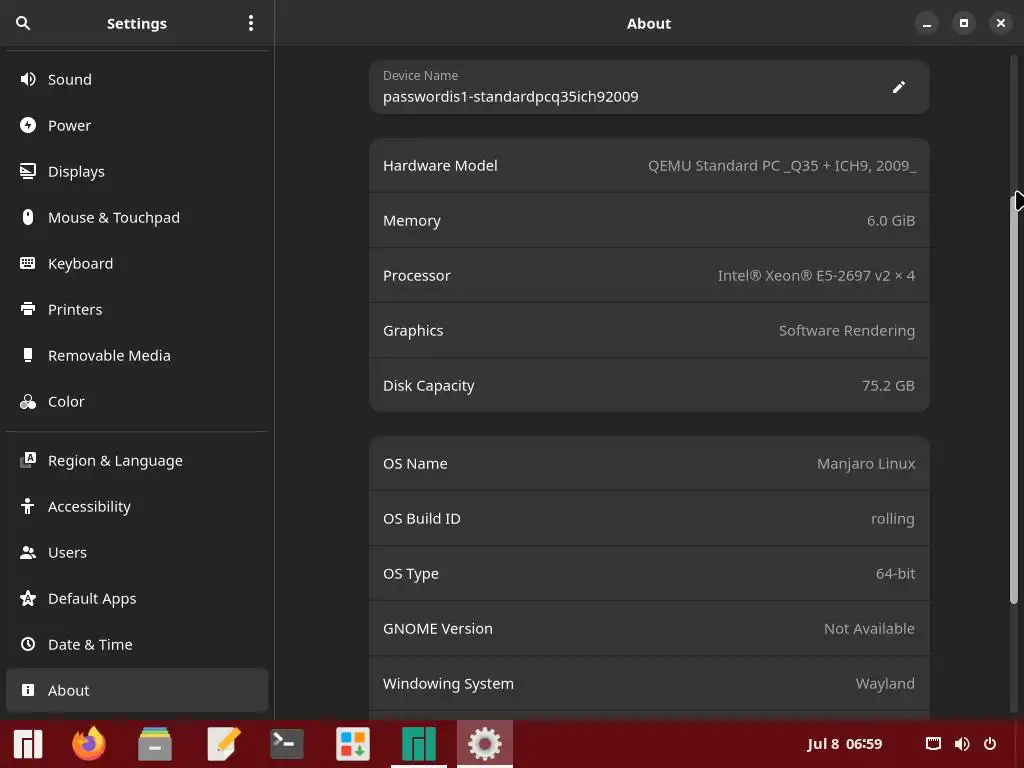Select Graphics Software Rendering value

point(847,330)
